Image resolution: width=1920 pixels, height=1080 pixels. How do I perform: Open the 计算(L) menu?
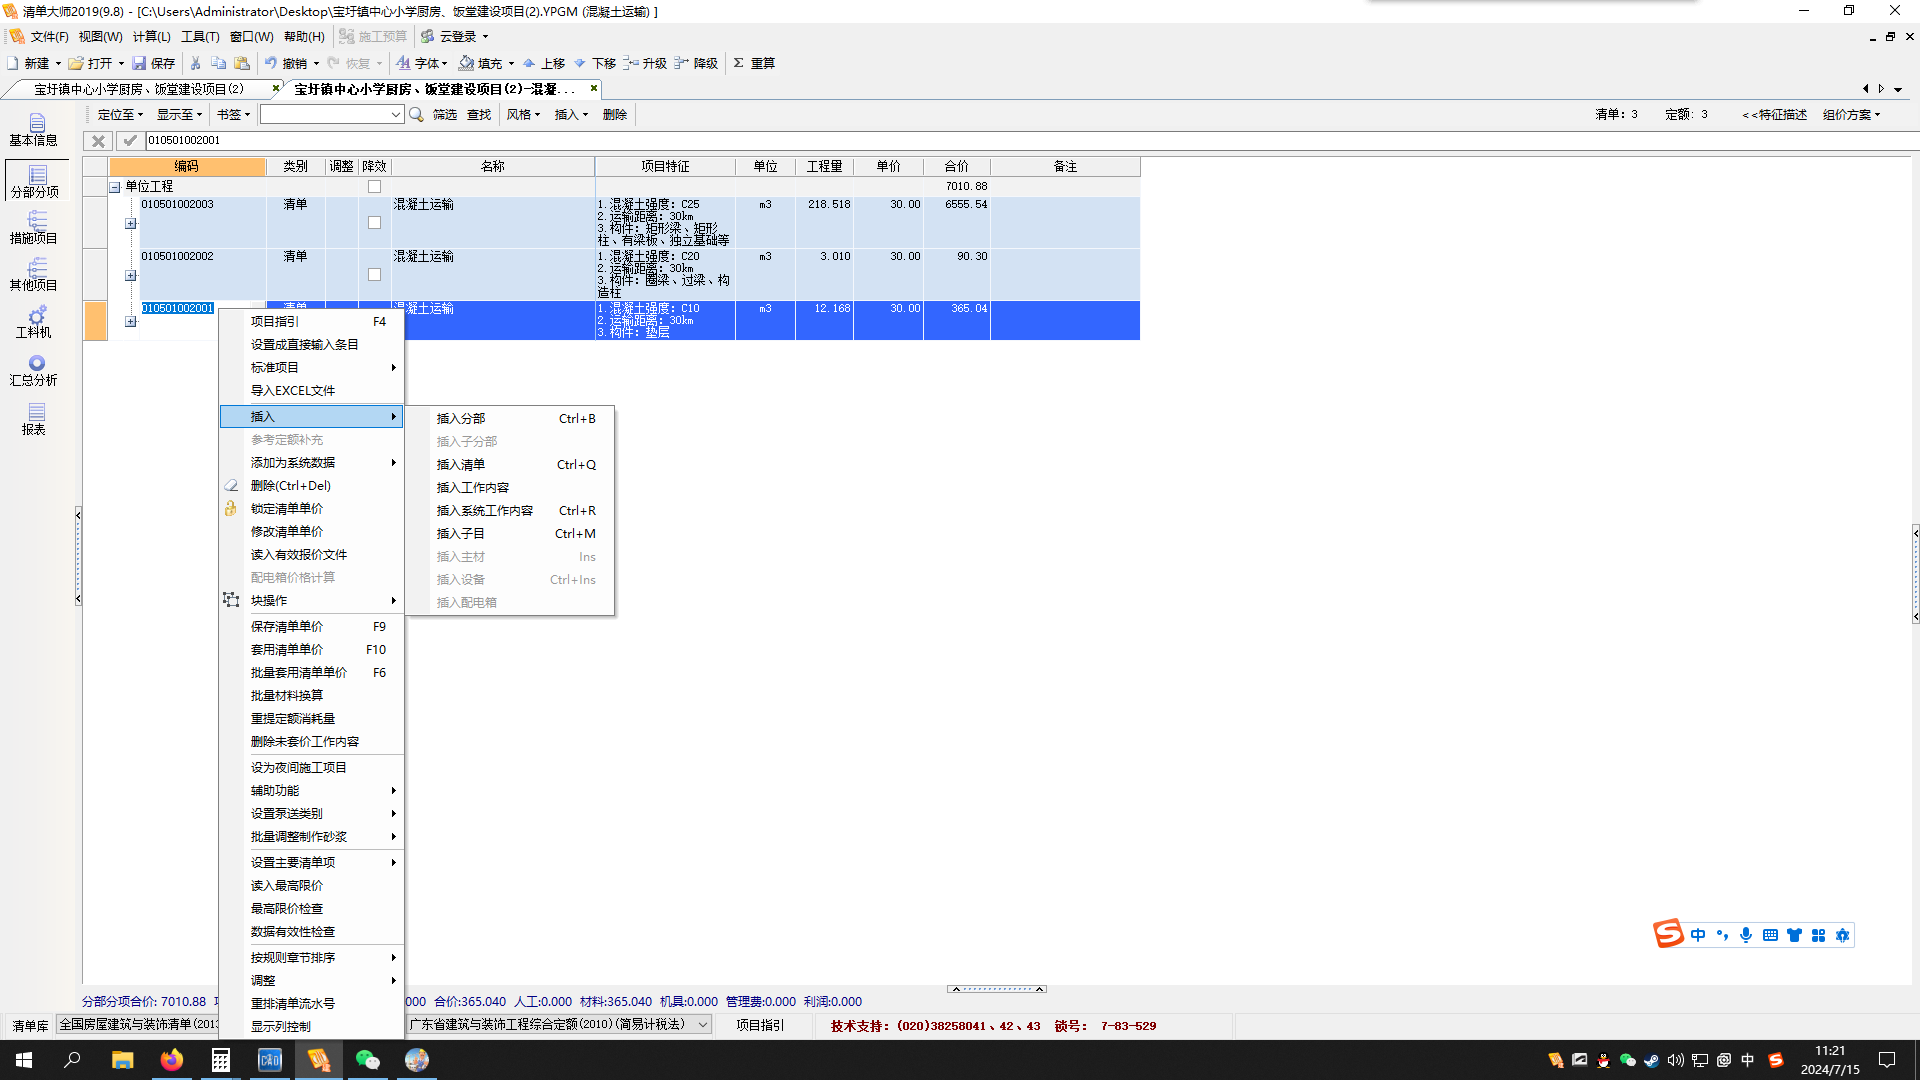(151, 36)
